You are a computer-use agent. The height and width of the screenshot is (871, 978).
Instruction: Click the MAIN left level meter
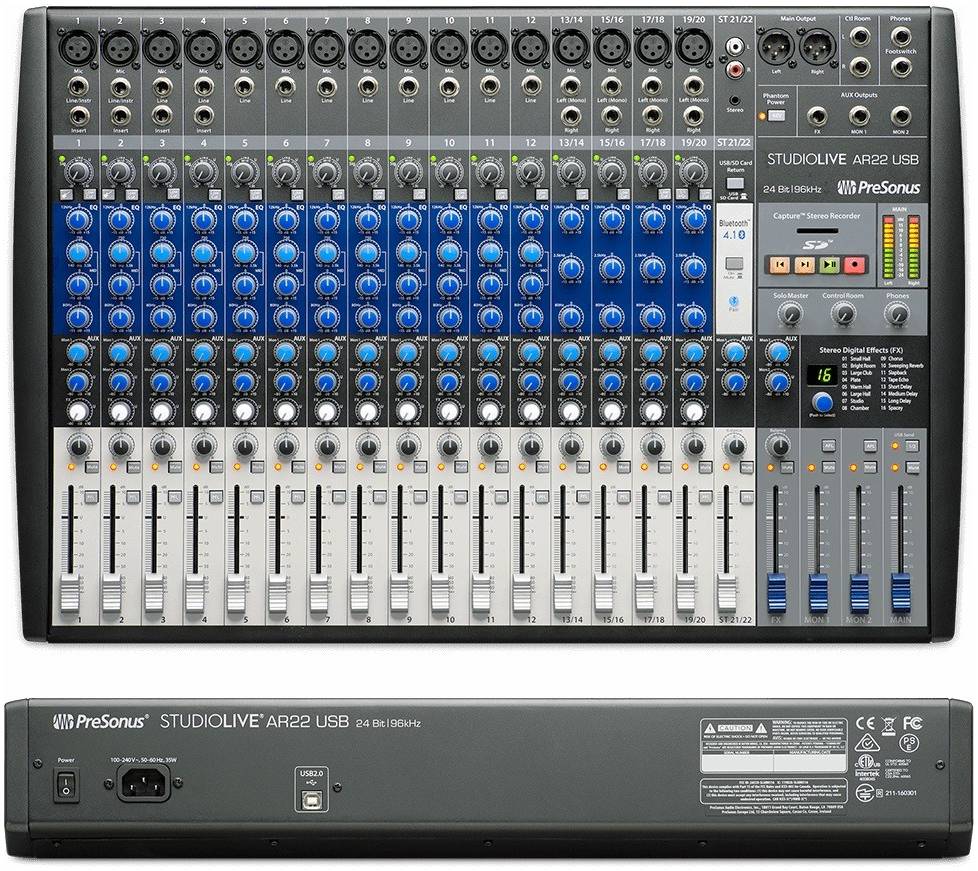click(x=889, y=247)
